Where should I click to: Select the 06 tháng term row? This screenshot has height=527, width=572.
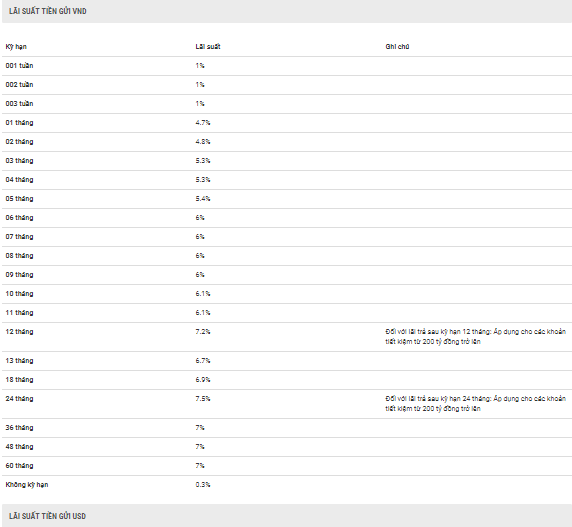click(x=287, y=218)
